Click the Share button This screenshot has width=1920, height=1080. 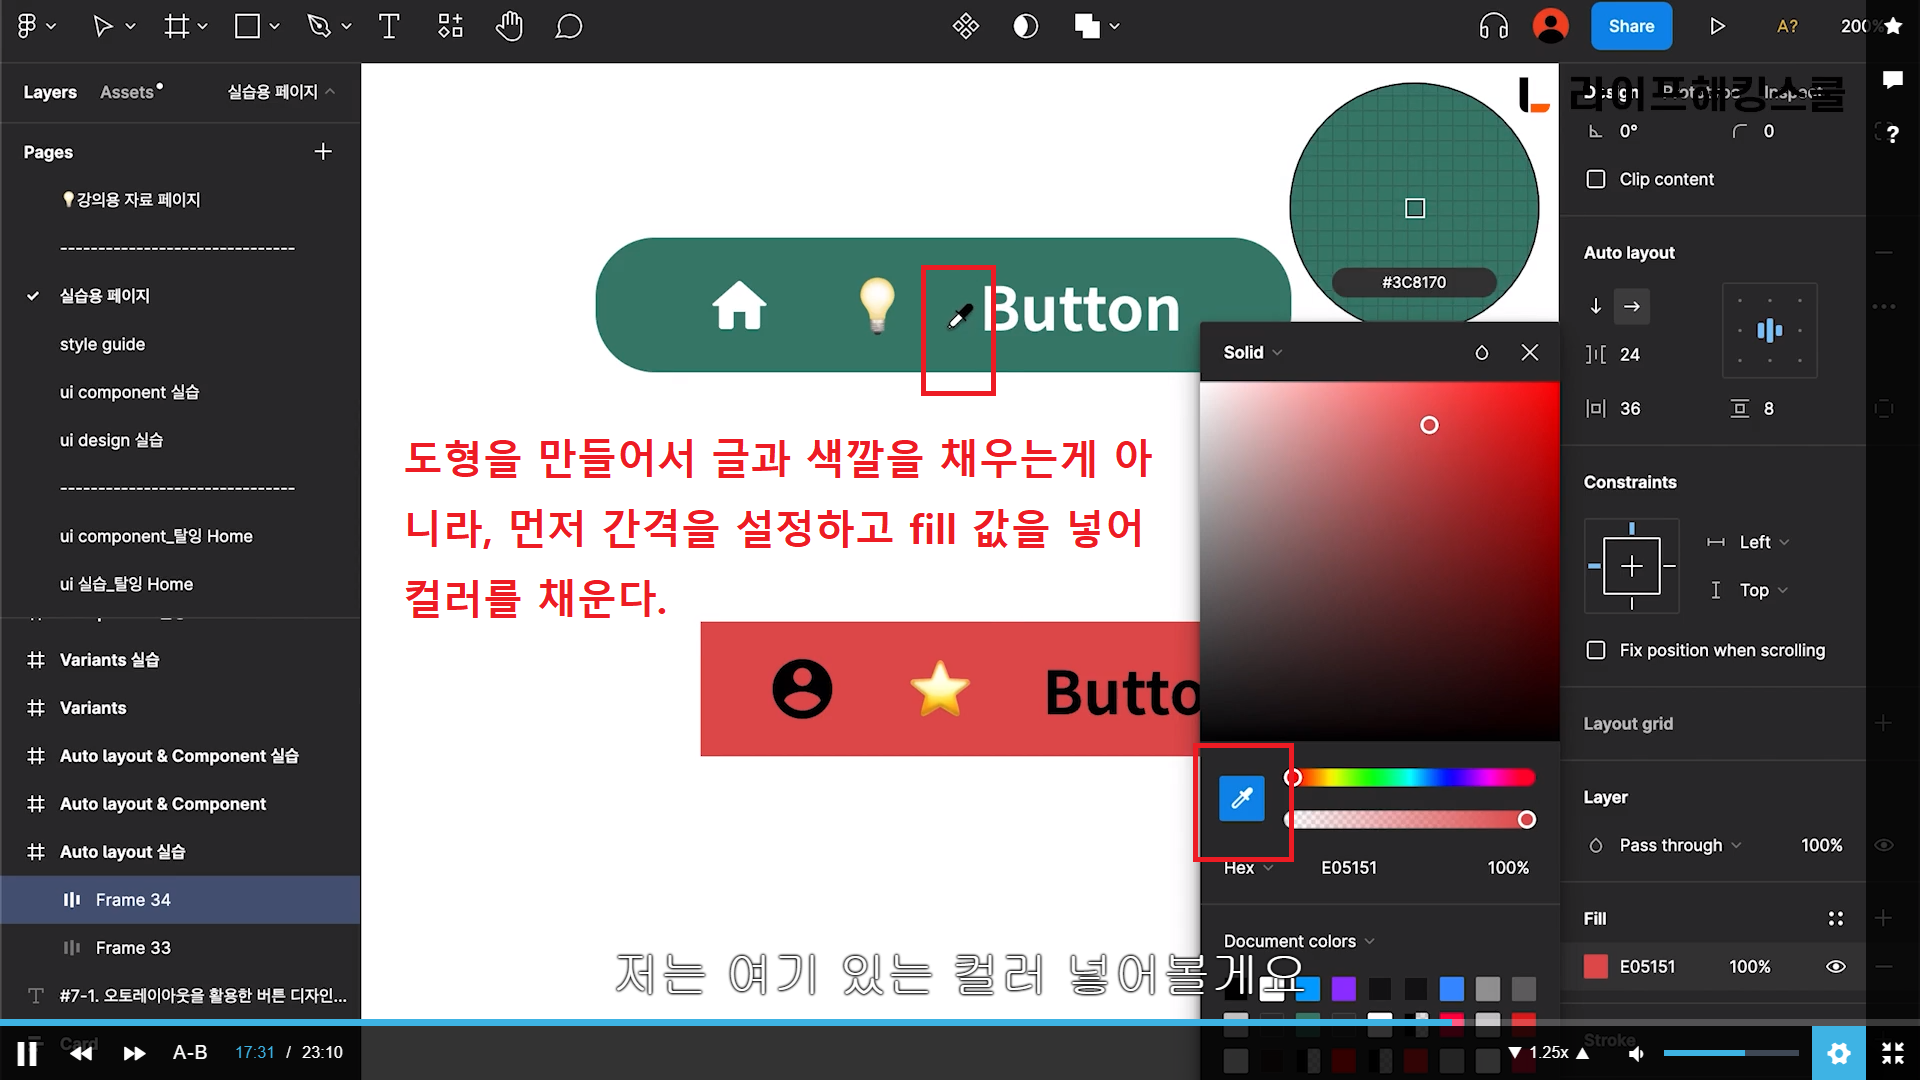(1630, 27)
